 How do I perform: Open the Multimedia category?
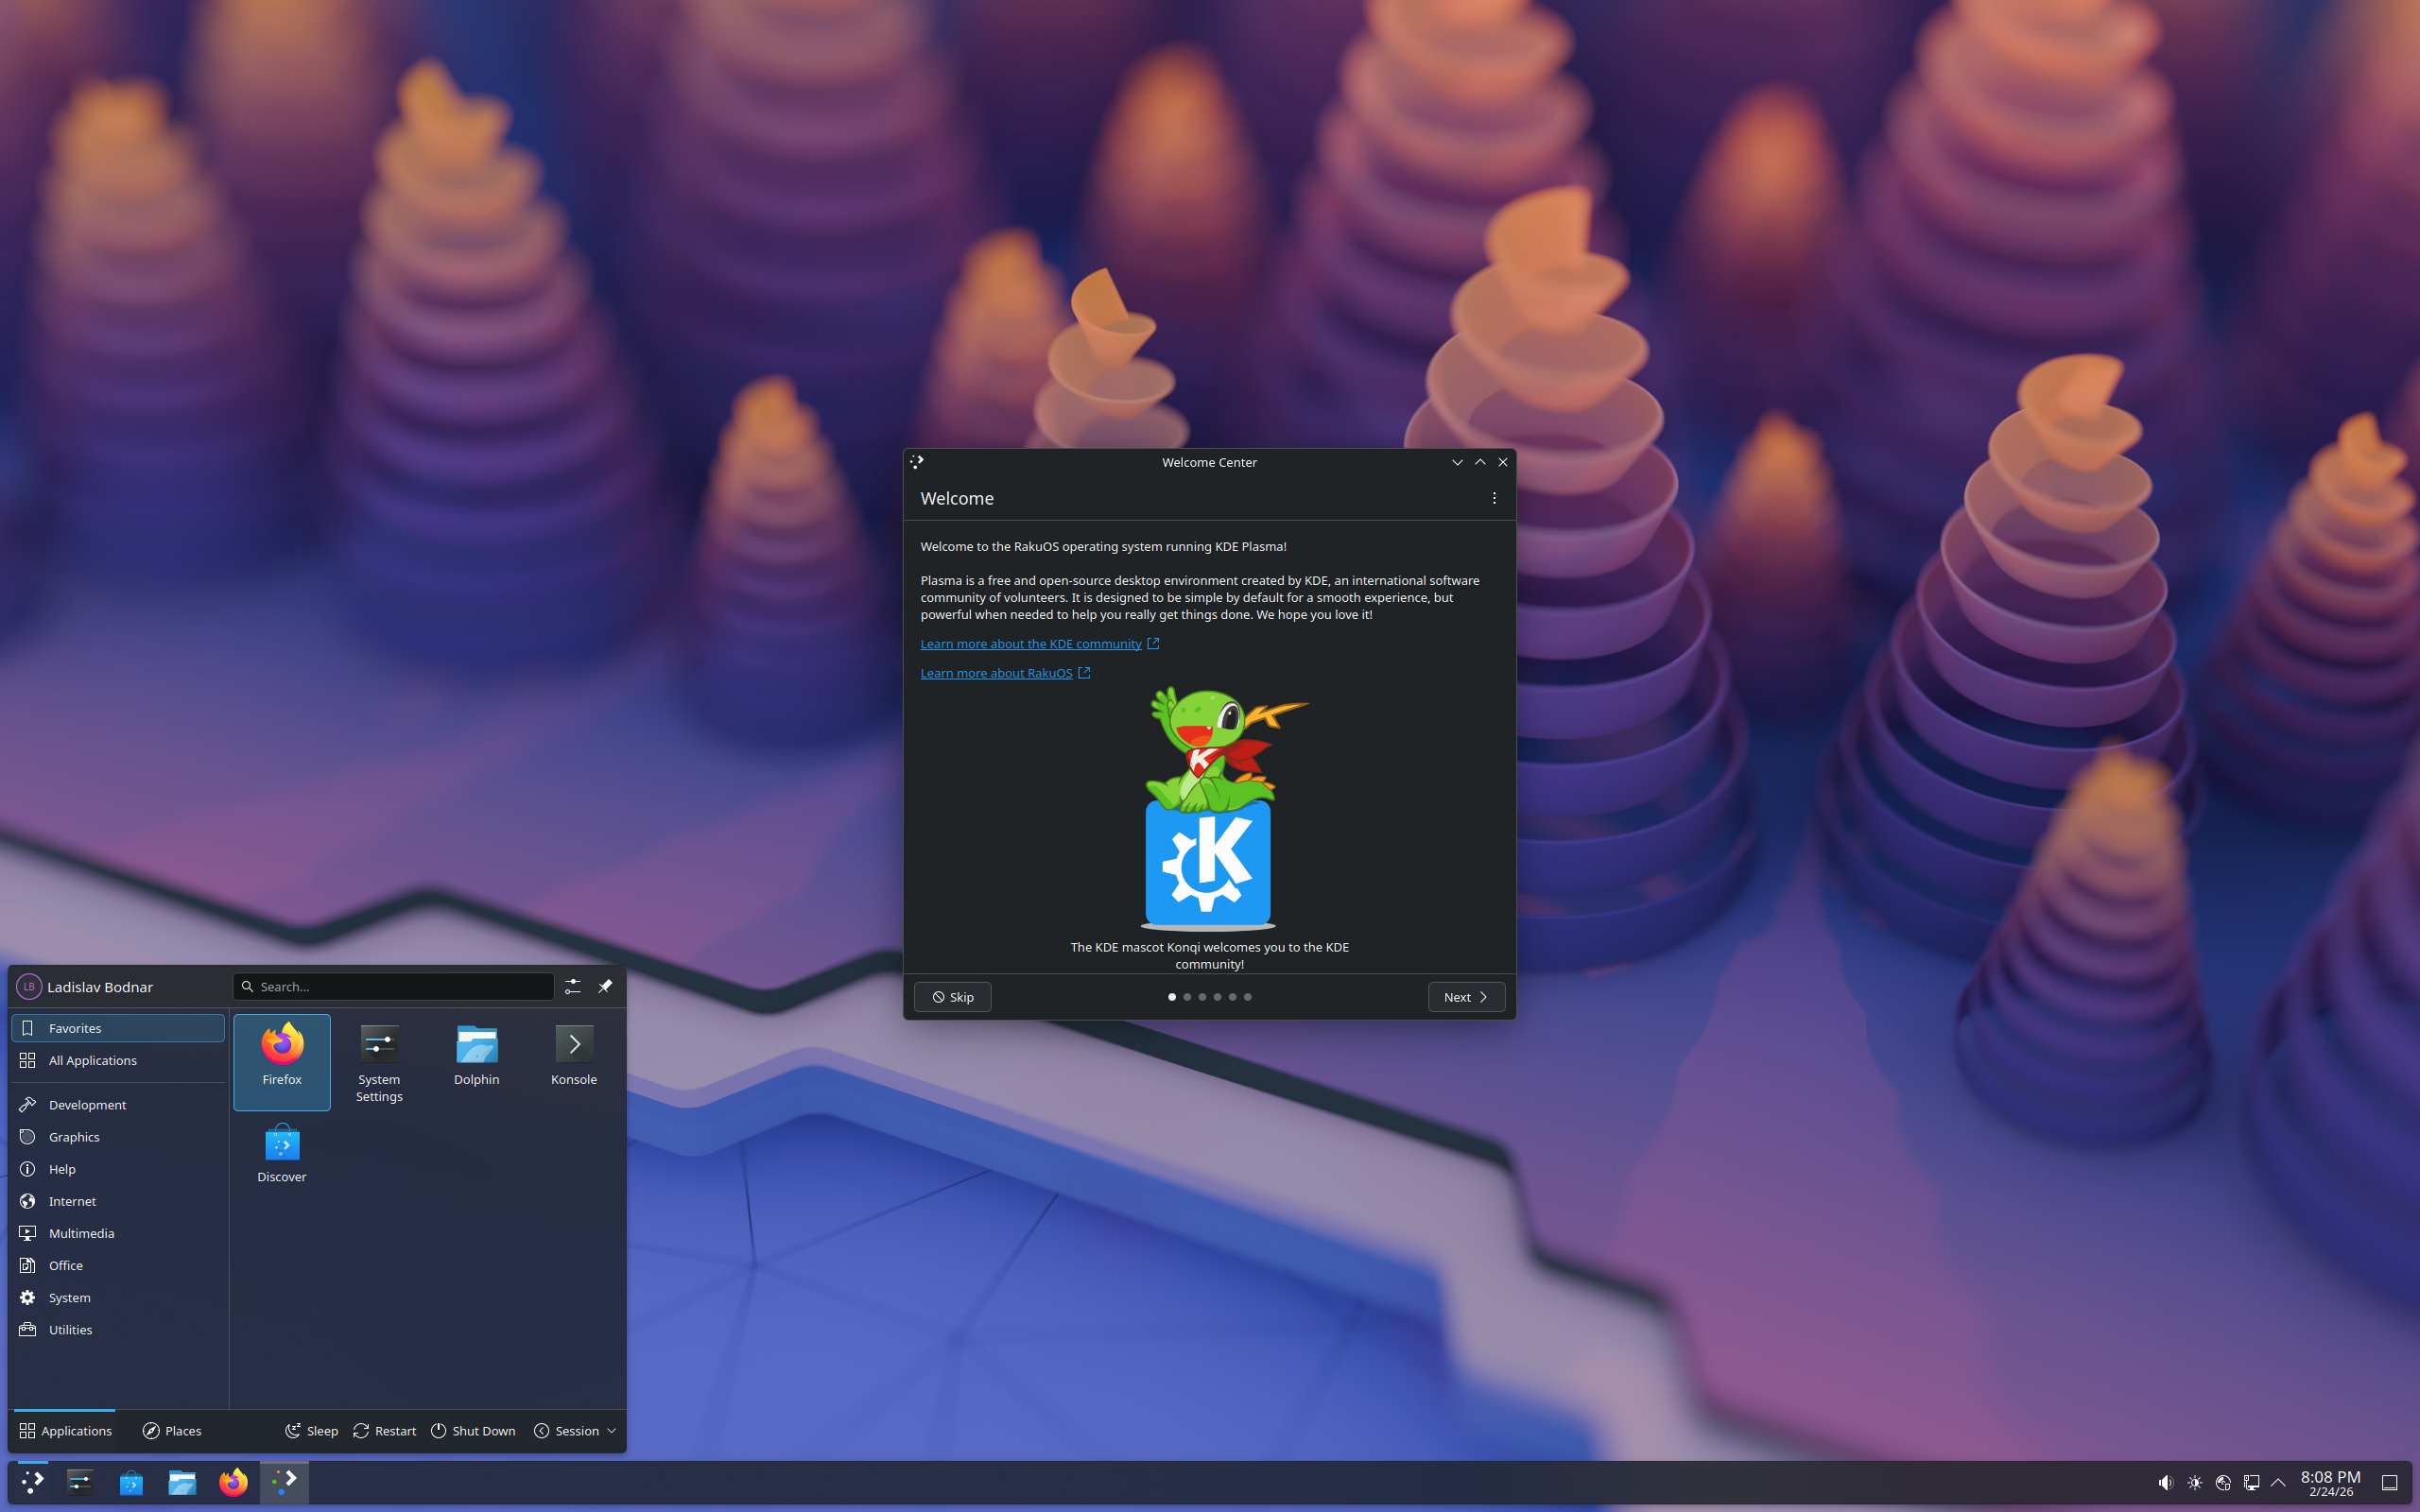(x=118, y=1233)
